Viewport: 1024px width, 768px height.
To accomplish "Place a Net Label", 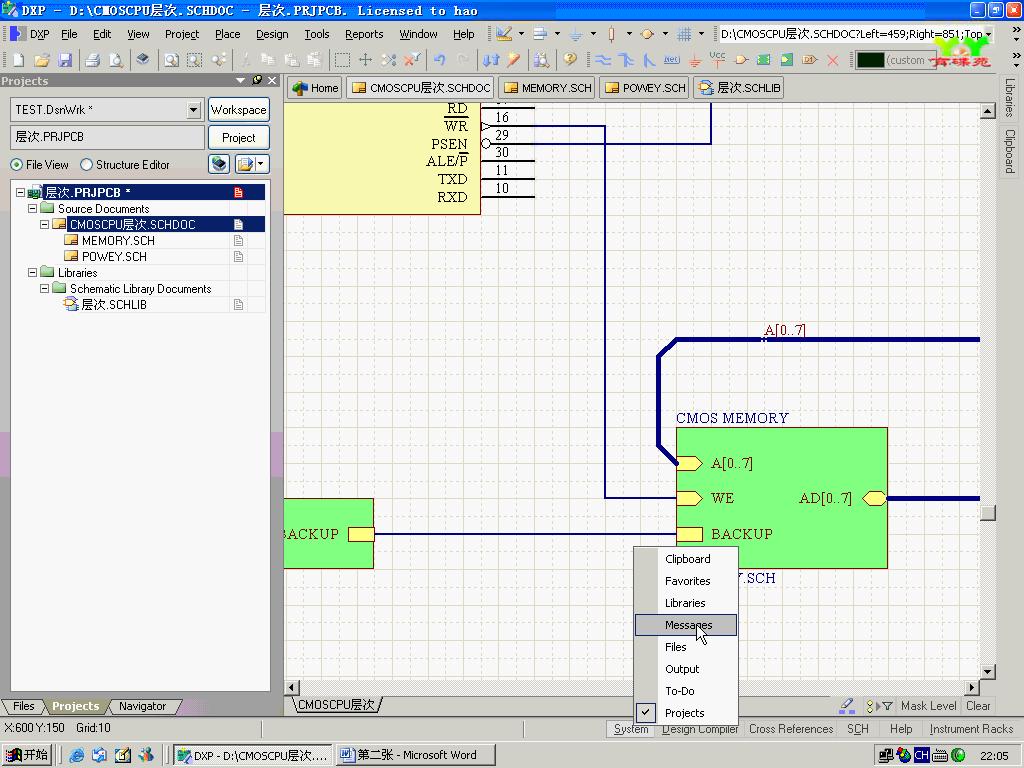I will 671,60.
